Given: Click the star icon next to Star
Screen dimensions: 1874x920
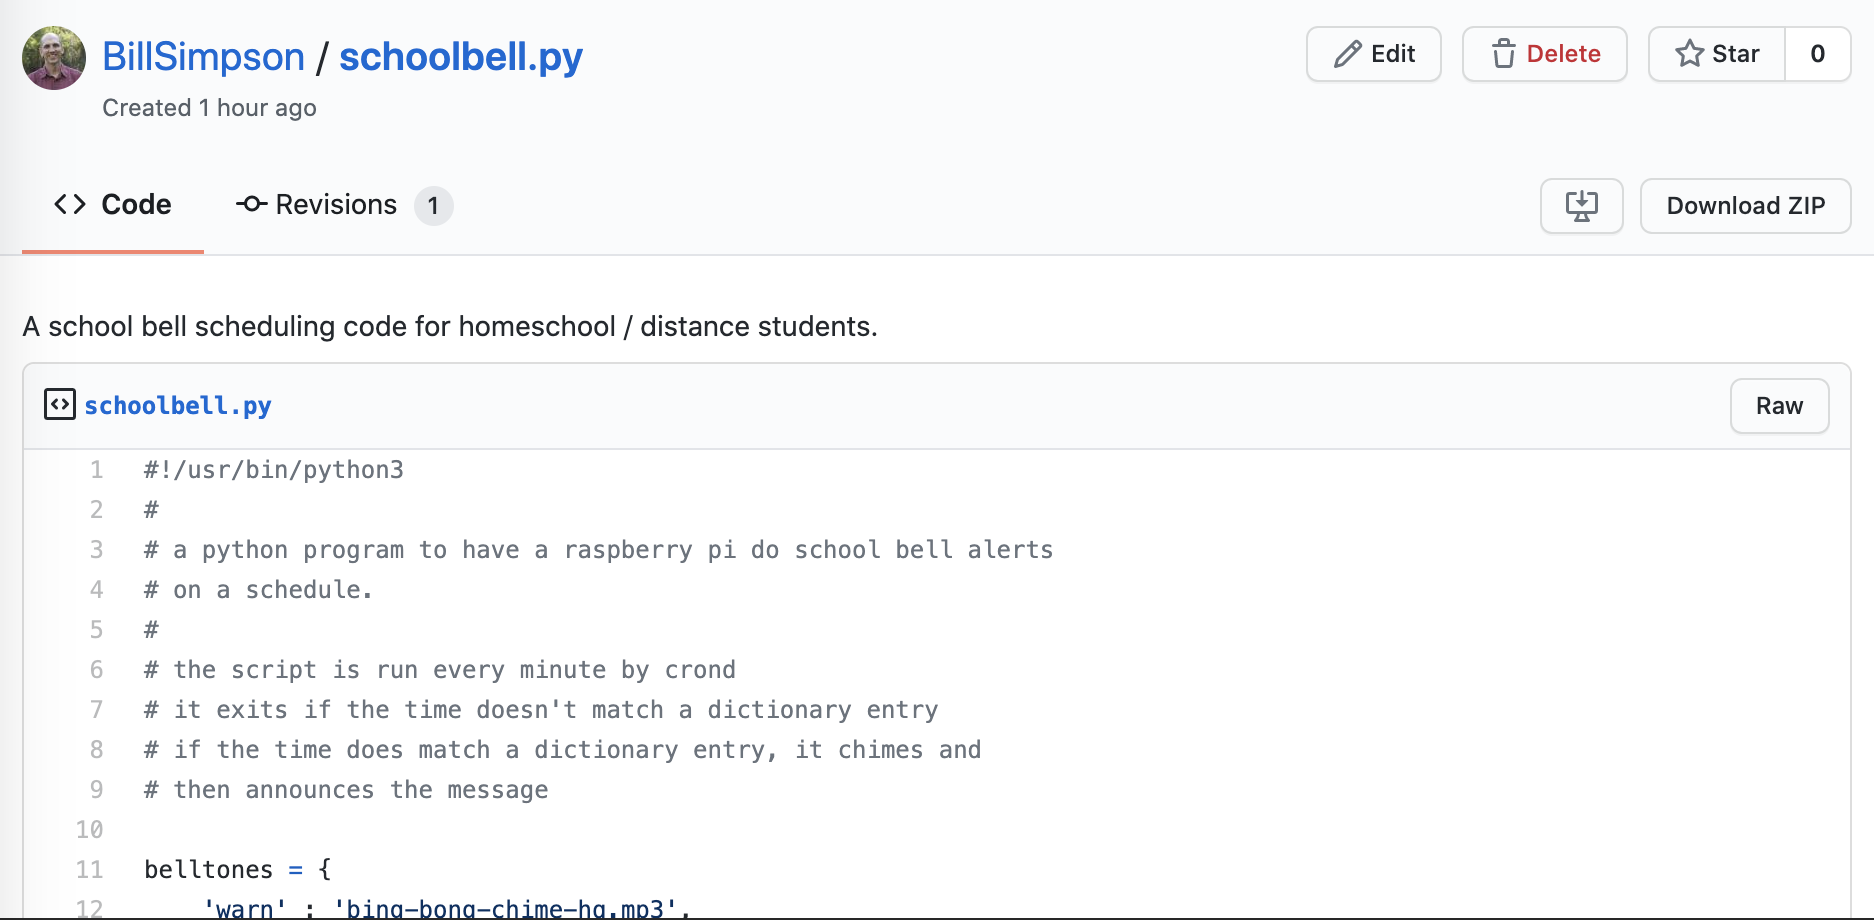Looking at the screenshot, I should pos(1690,54).
